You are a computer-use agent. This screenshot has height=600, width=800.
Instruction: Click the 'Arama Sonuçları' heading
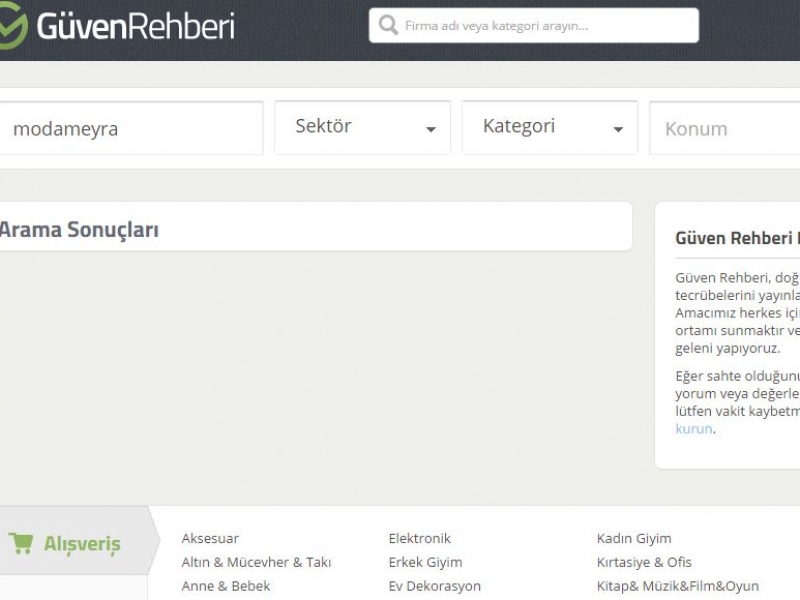[x=79, y=230]
